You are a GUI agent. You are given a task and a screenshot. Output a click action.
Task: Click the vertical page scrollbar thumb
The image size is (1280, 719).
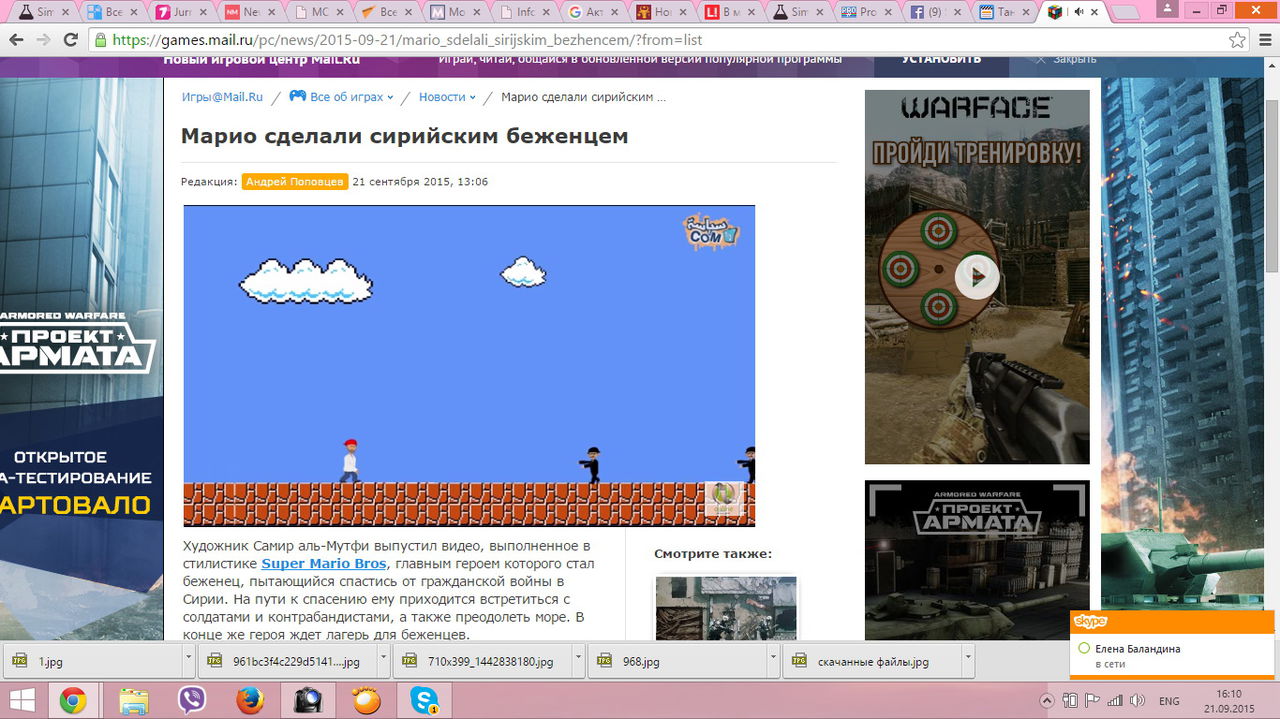click(1272, 185)
